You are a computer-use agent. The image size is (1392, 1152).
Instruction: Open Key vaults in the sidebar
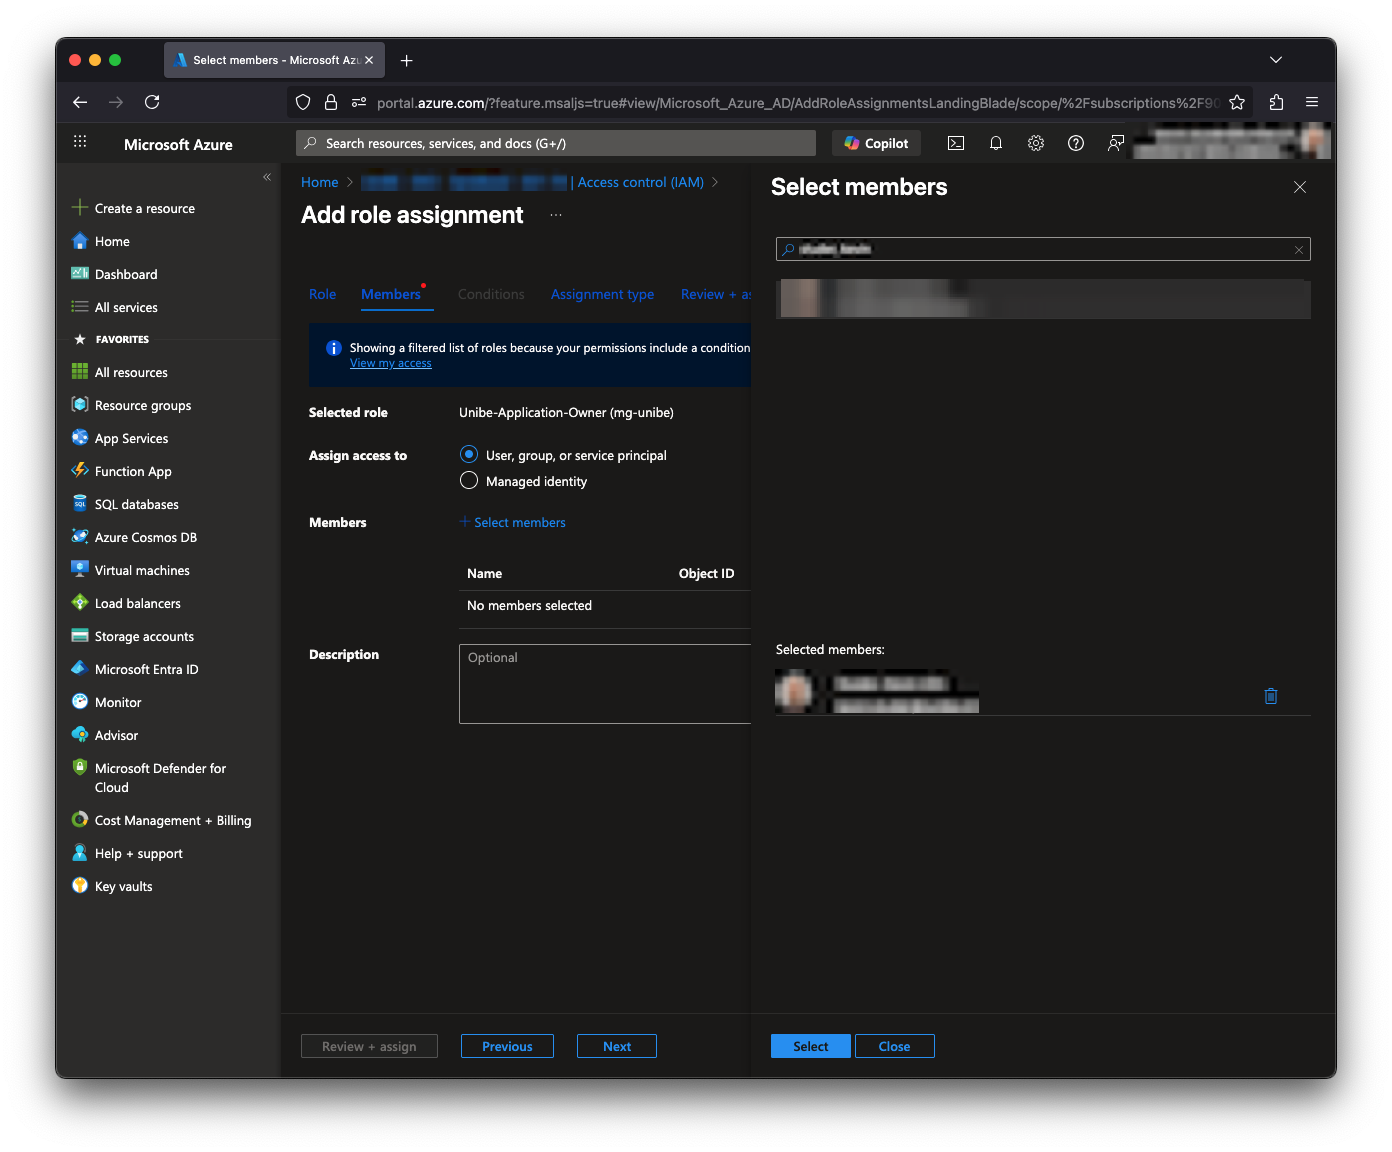[x=123, y=886]
